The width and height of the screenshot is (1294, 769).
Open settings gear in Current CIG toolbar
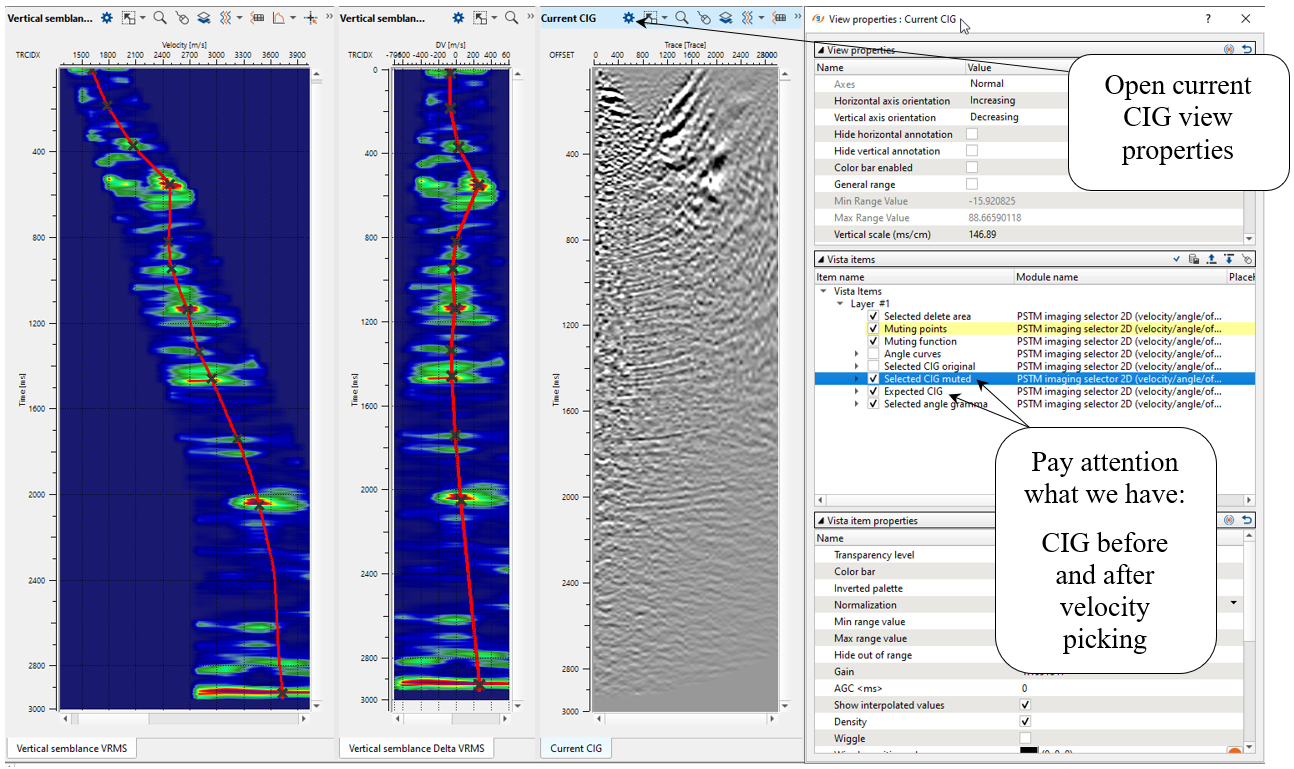(628, 18)
